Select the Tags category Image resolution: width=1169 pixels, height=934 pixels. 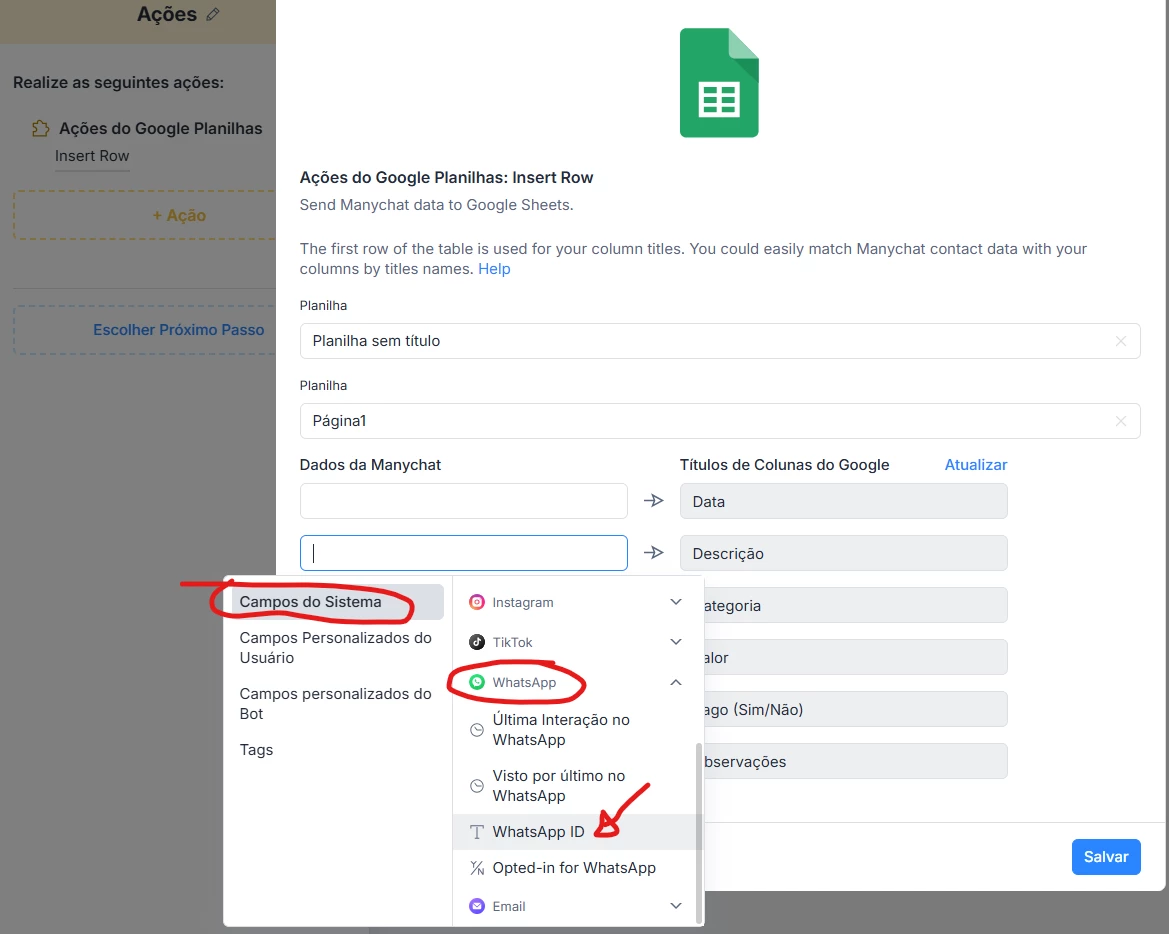point(337,750)
